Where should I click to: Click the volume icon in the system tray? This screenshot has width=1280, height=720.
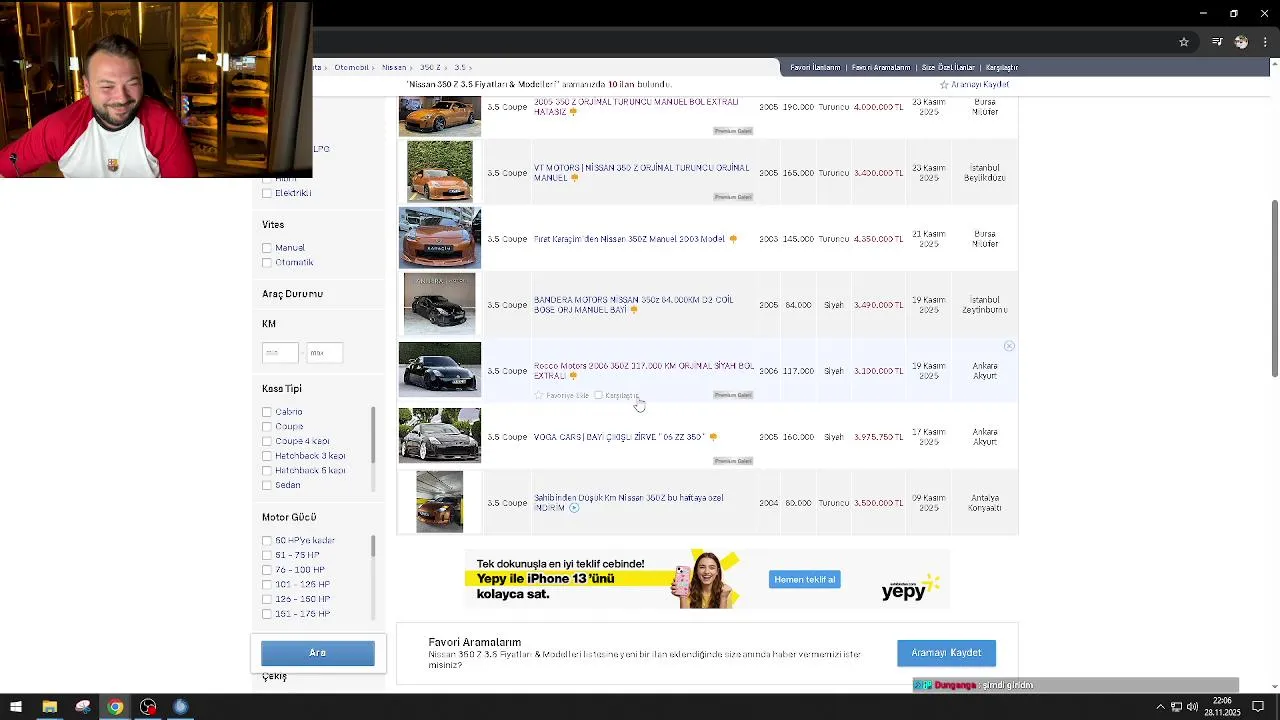1192,707
